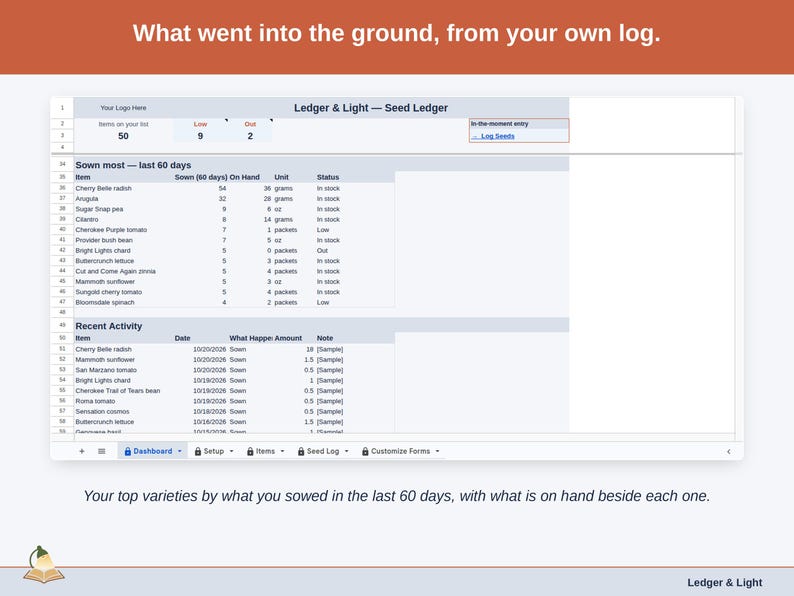794x596 pixels.
Task: Add a new sheet with the plus icon
Action: point(82,451)
